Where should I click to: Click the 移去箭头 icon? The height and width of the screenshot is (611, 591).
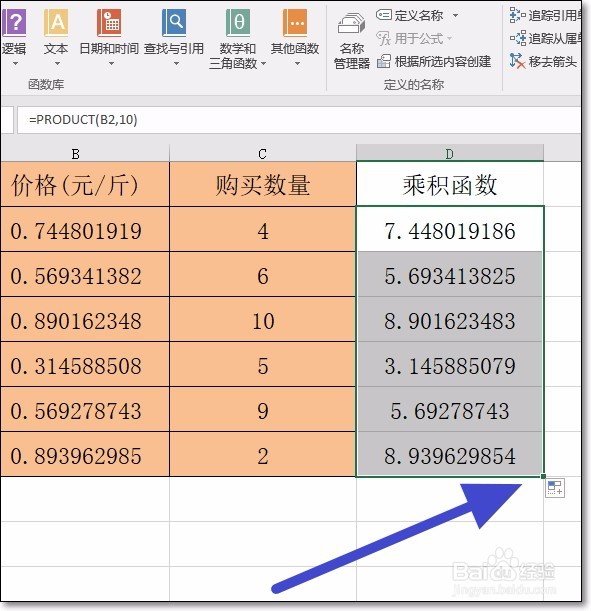pos(517,61)
